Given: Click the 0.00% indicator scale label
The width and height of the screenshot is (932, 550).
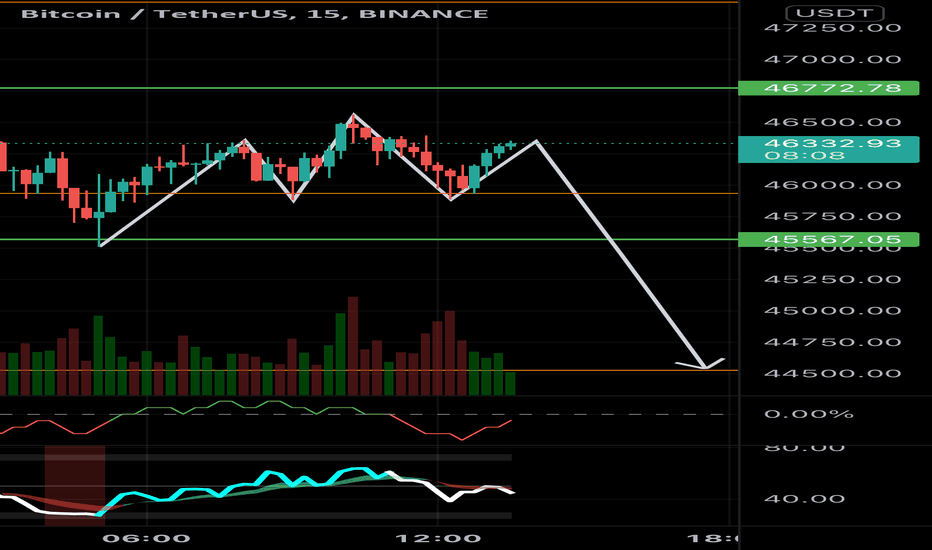Looking at the screenshot, I should (x=808, y=414).
